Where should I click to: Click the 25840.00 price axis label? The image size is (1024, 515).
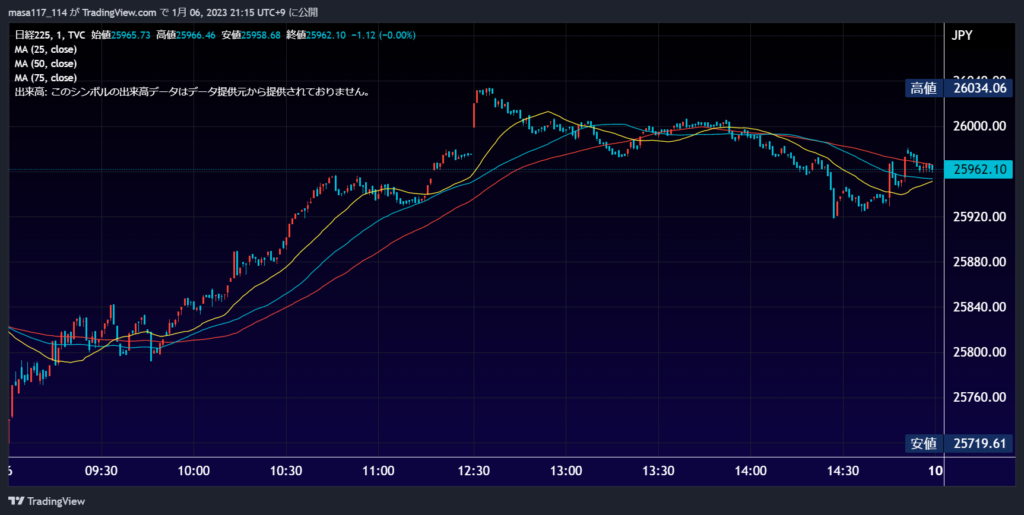pos(979,307)
